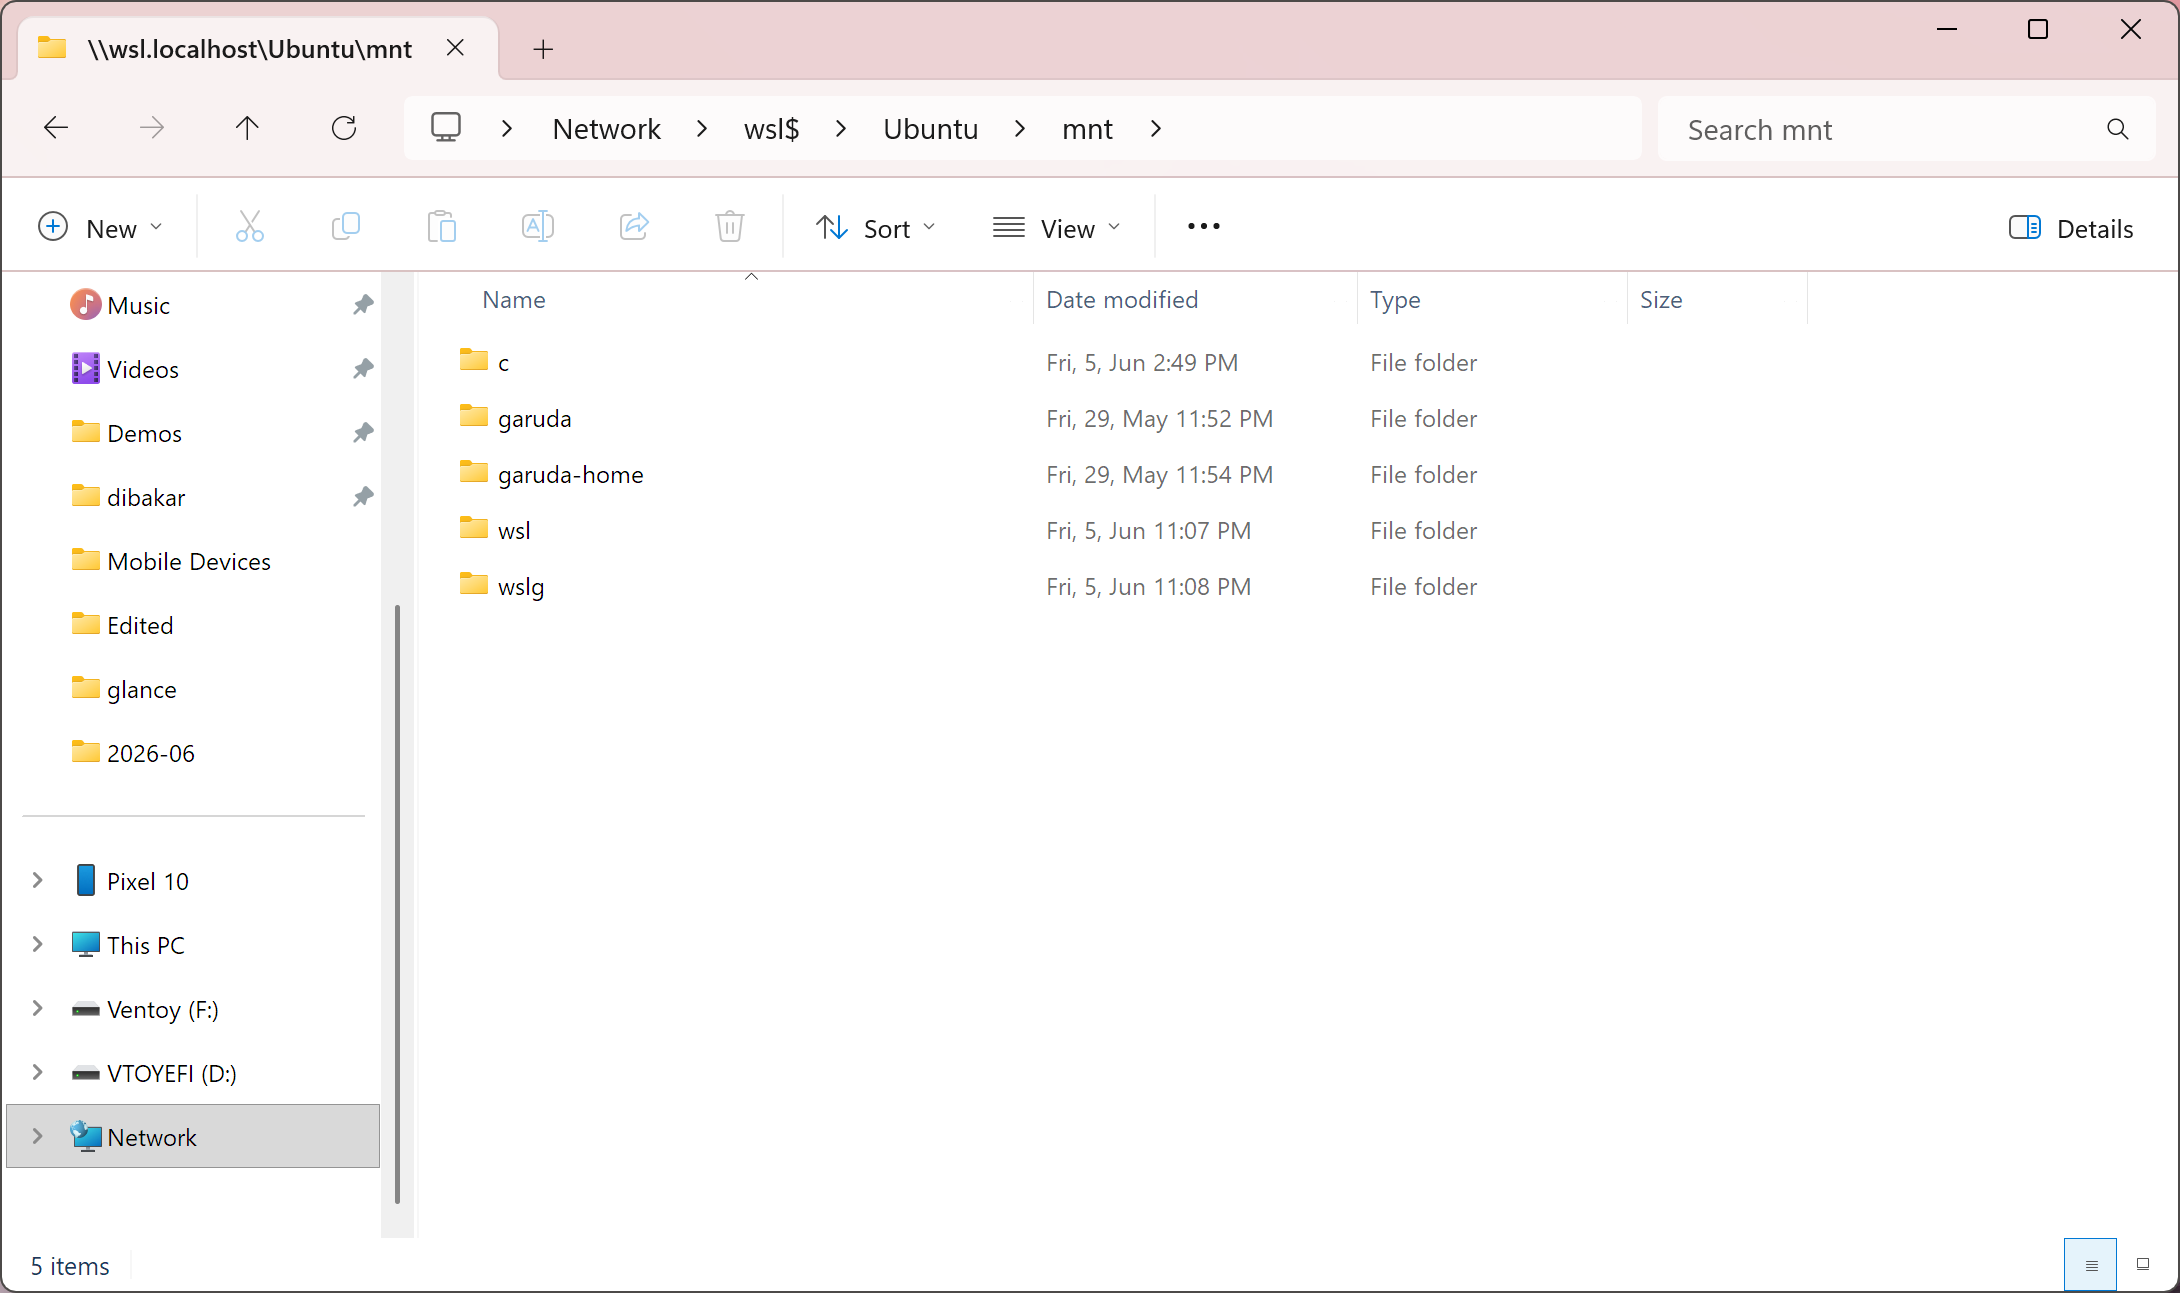Viewport: 2180px width, 1293px height.
Task: Click the Copy icon in toolbar
Action: click(345, 227)
